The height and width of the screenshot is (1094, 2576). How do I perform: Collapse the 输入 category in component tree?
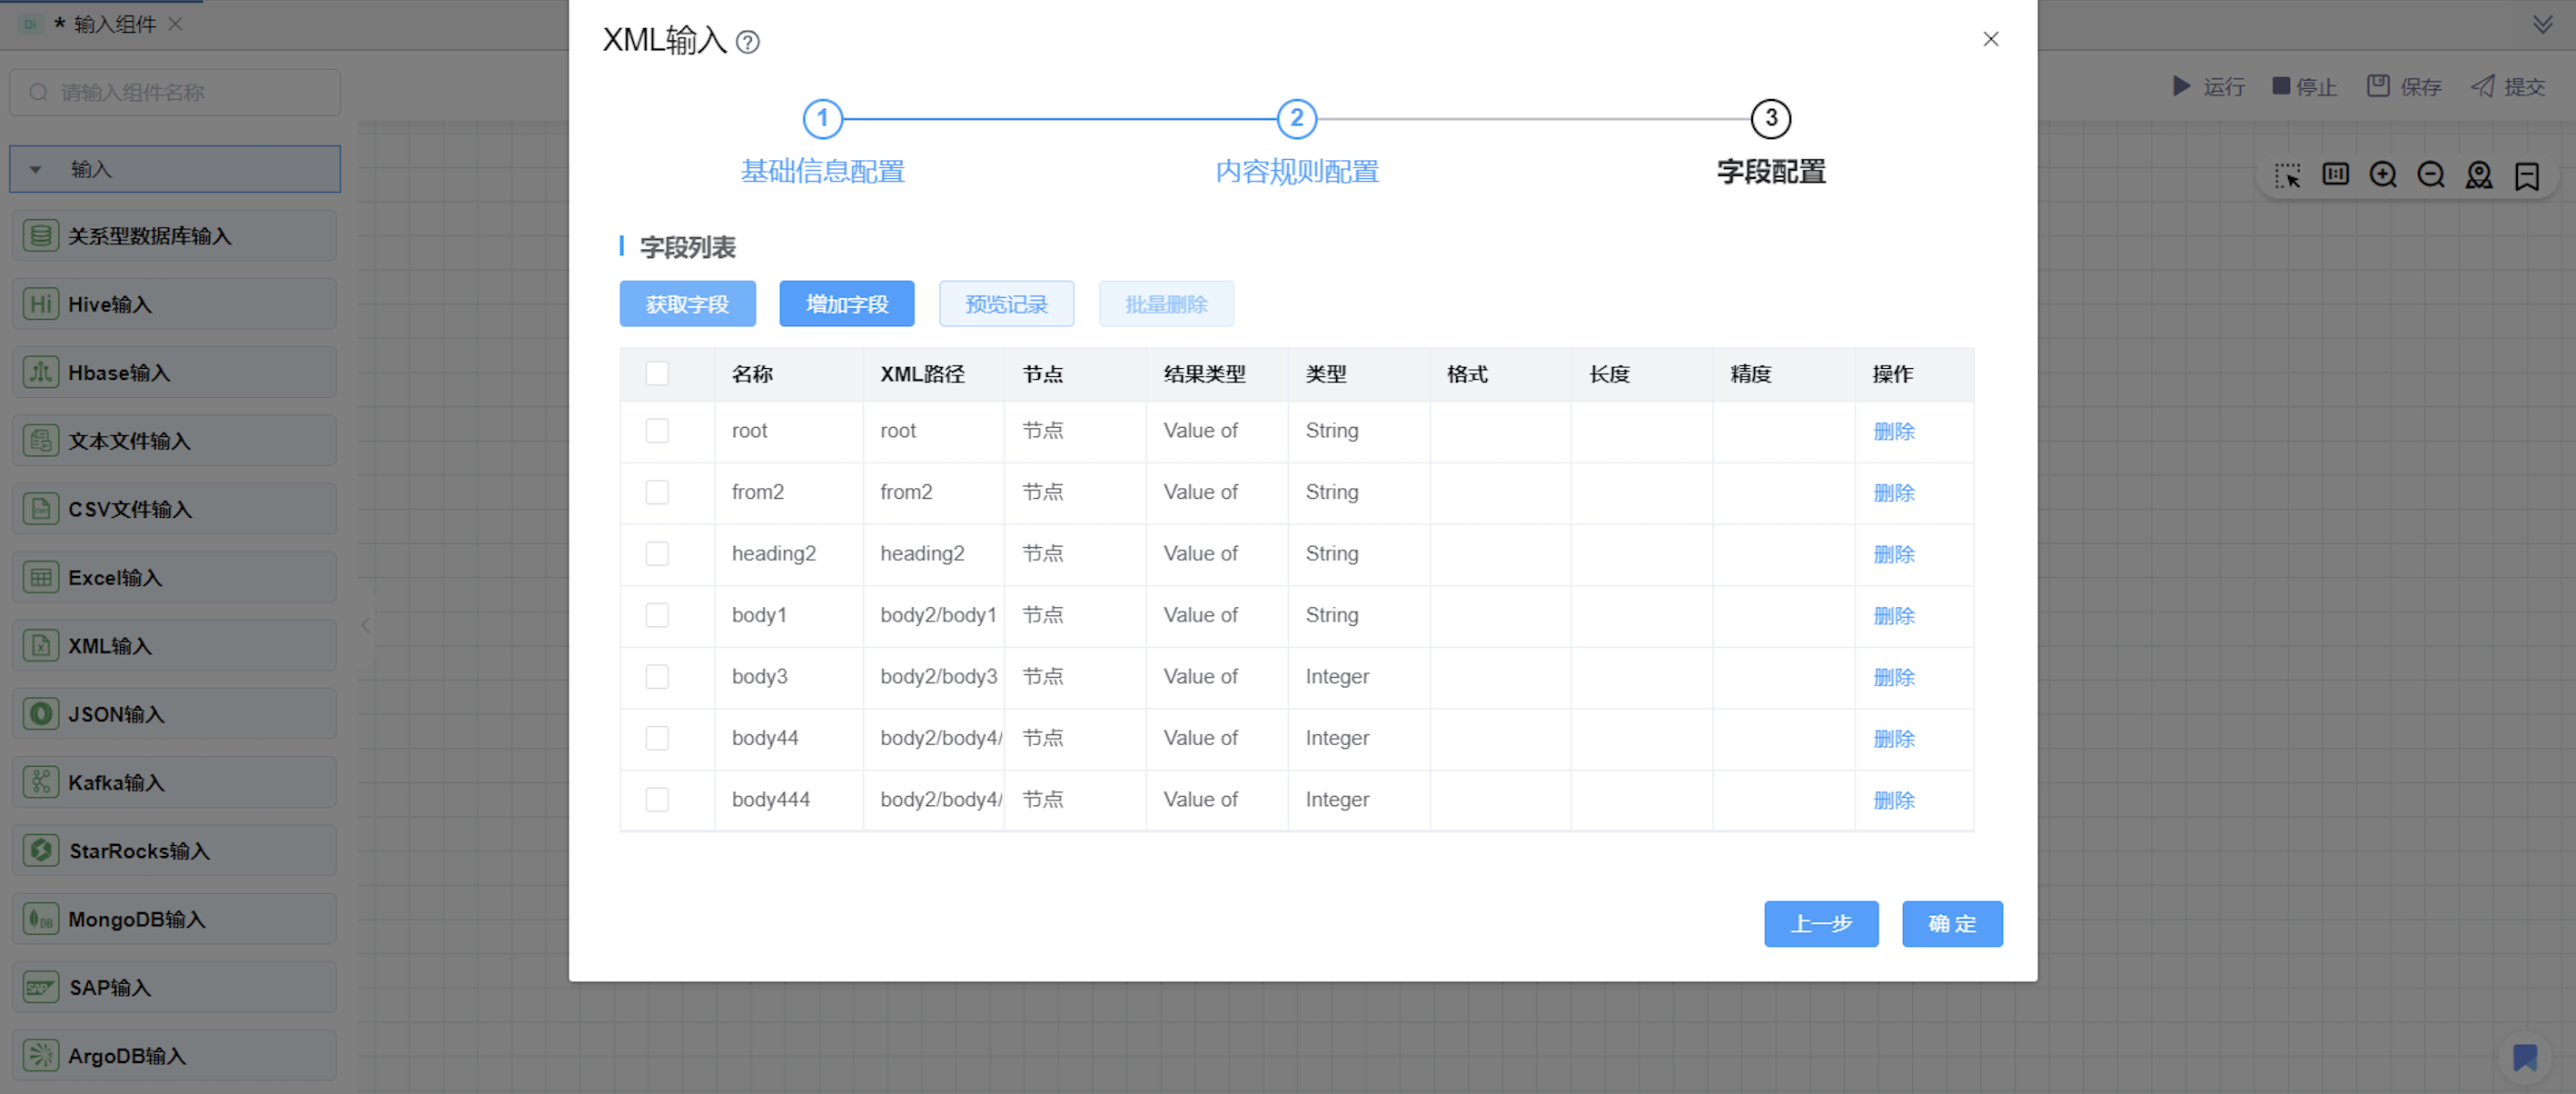36,170
